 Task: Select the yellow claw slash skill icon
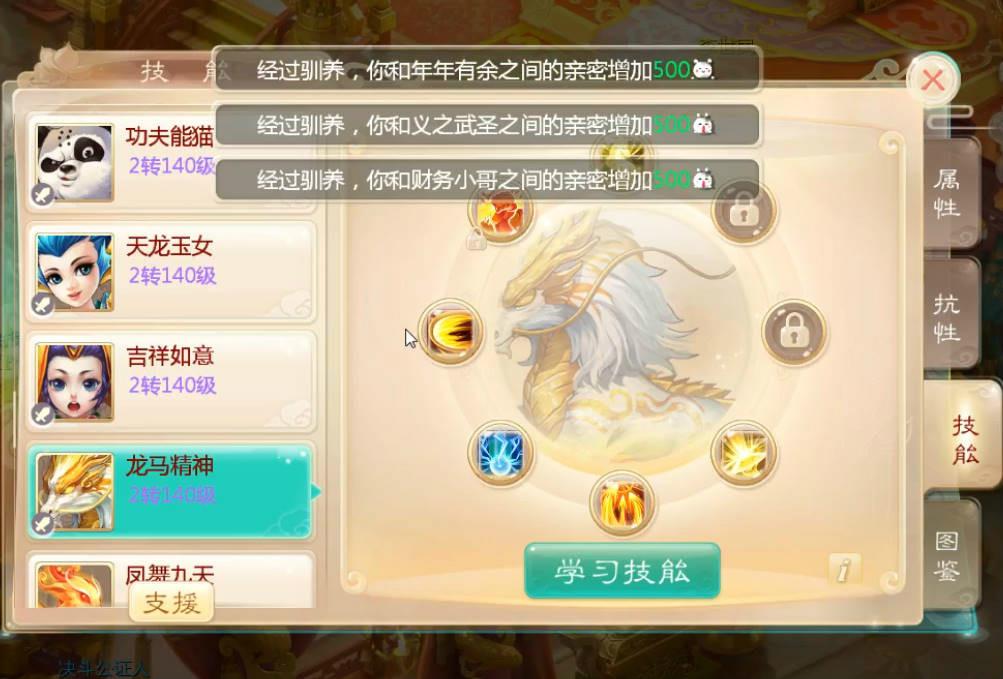point(450,332)
